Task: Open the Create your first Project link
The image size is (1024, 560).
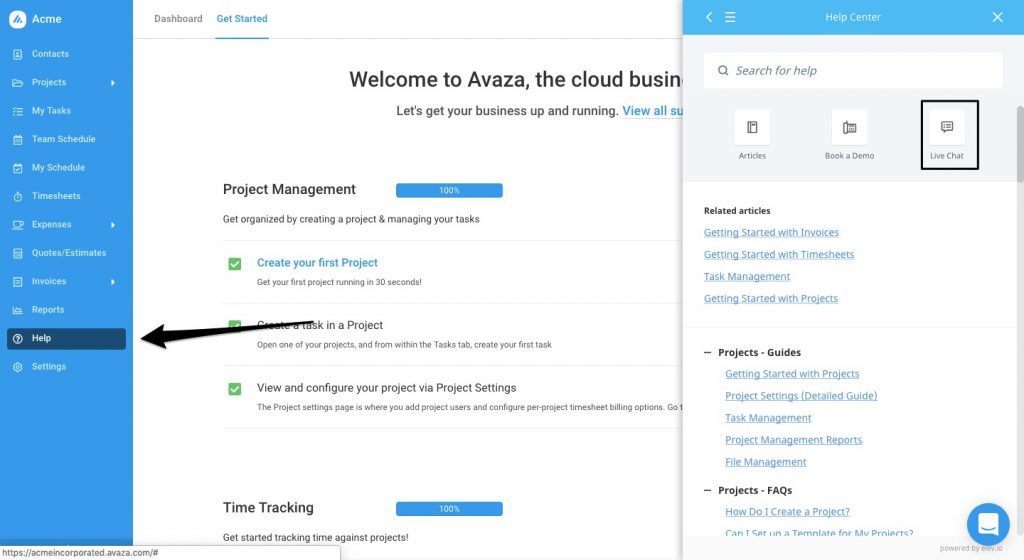Action: (317, 262)
